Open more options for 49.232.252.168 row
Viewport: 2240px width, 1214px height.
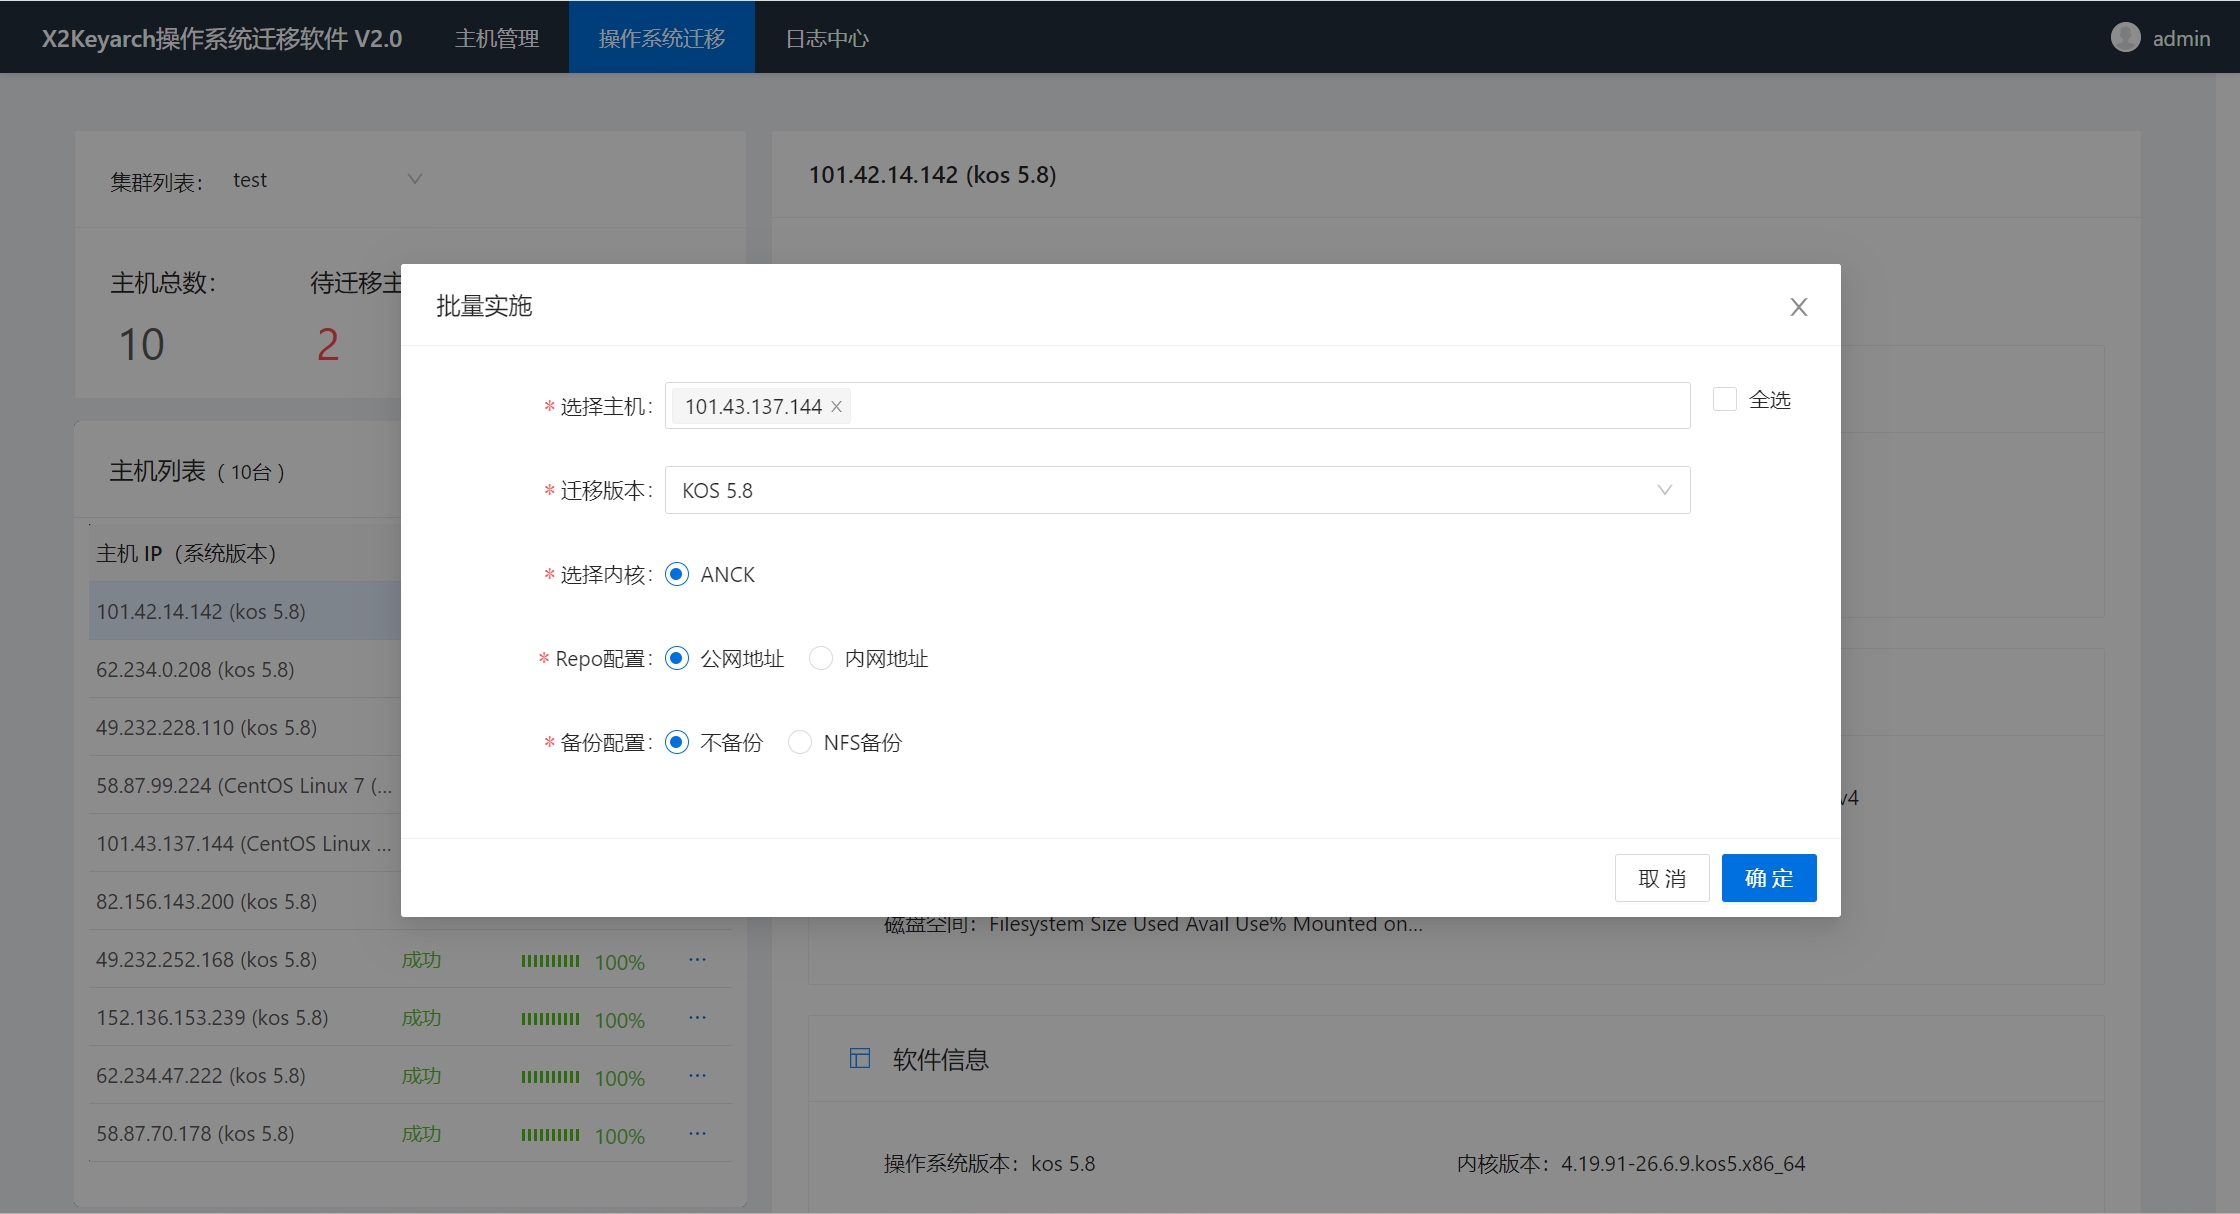point(697,960)
